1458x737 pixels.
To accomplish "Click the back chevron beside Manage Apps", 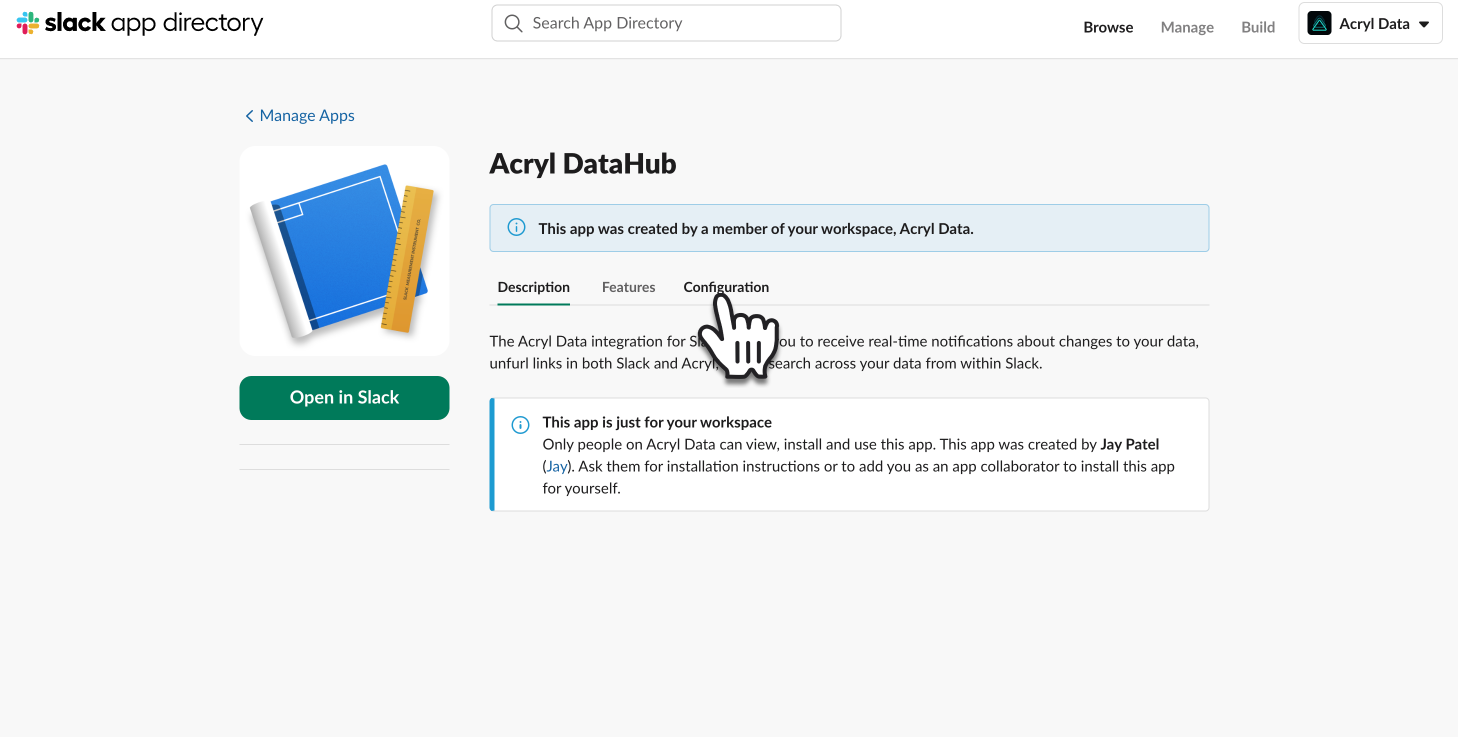I will coord(249,116).
